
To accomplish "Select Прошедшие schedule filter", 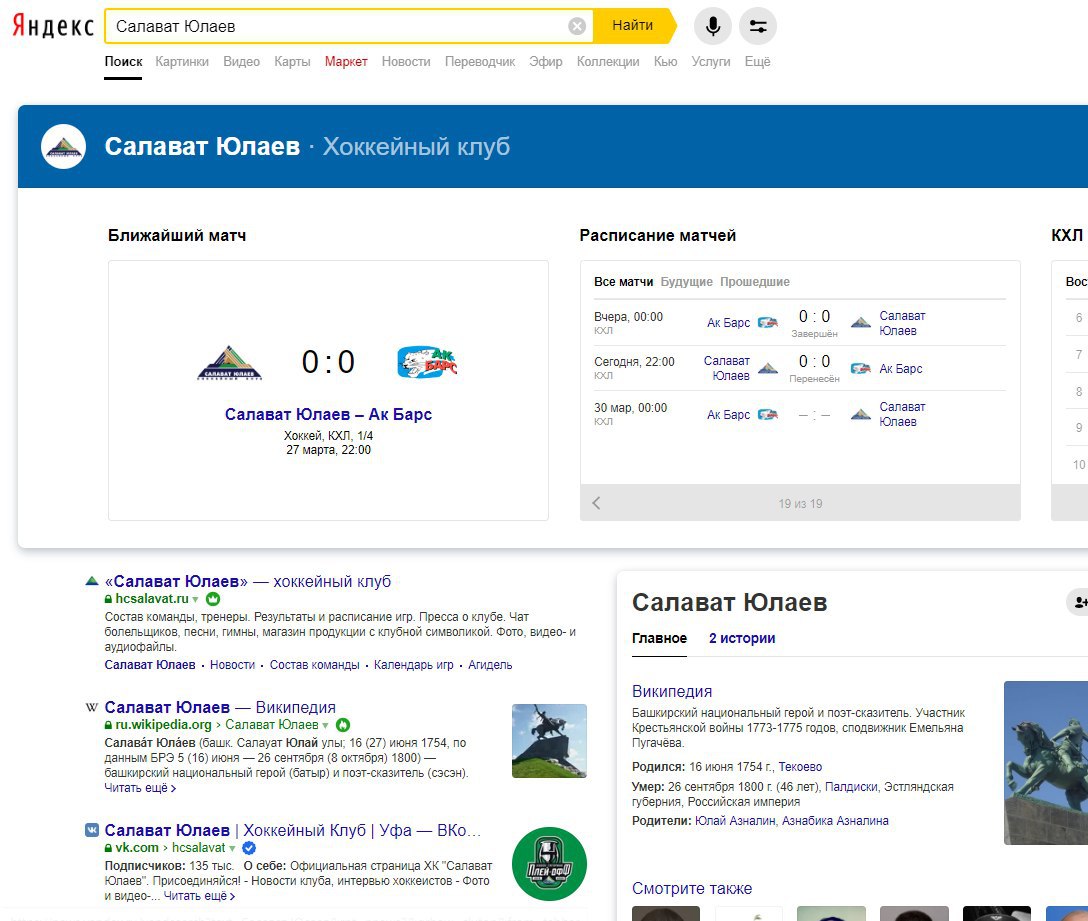I will 755,282.
